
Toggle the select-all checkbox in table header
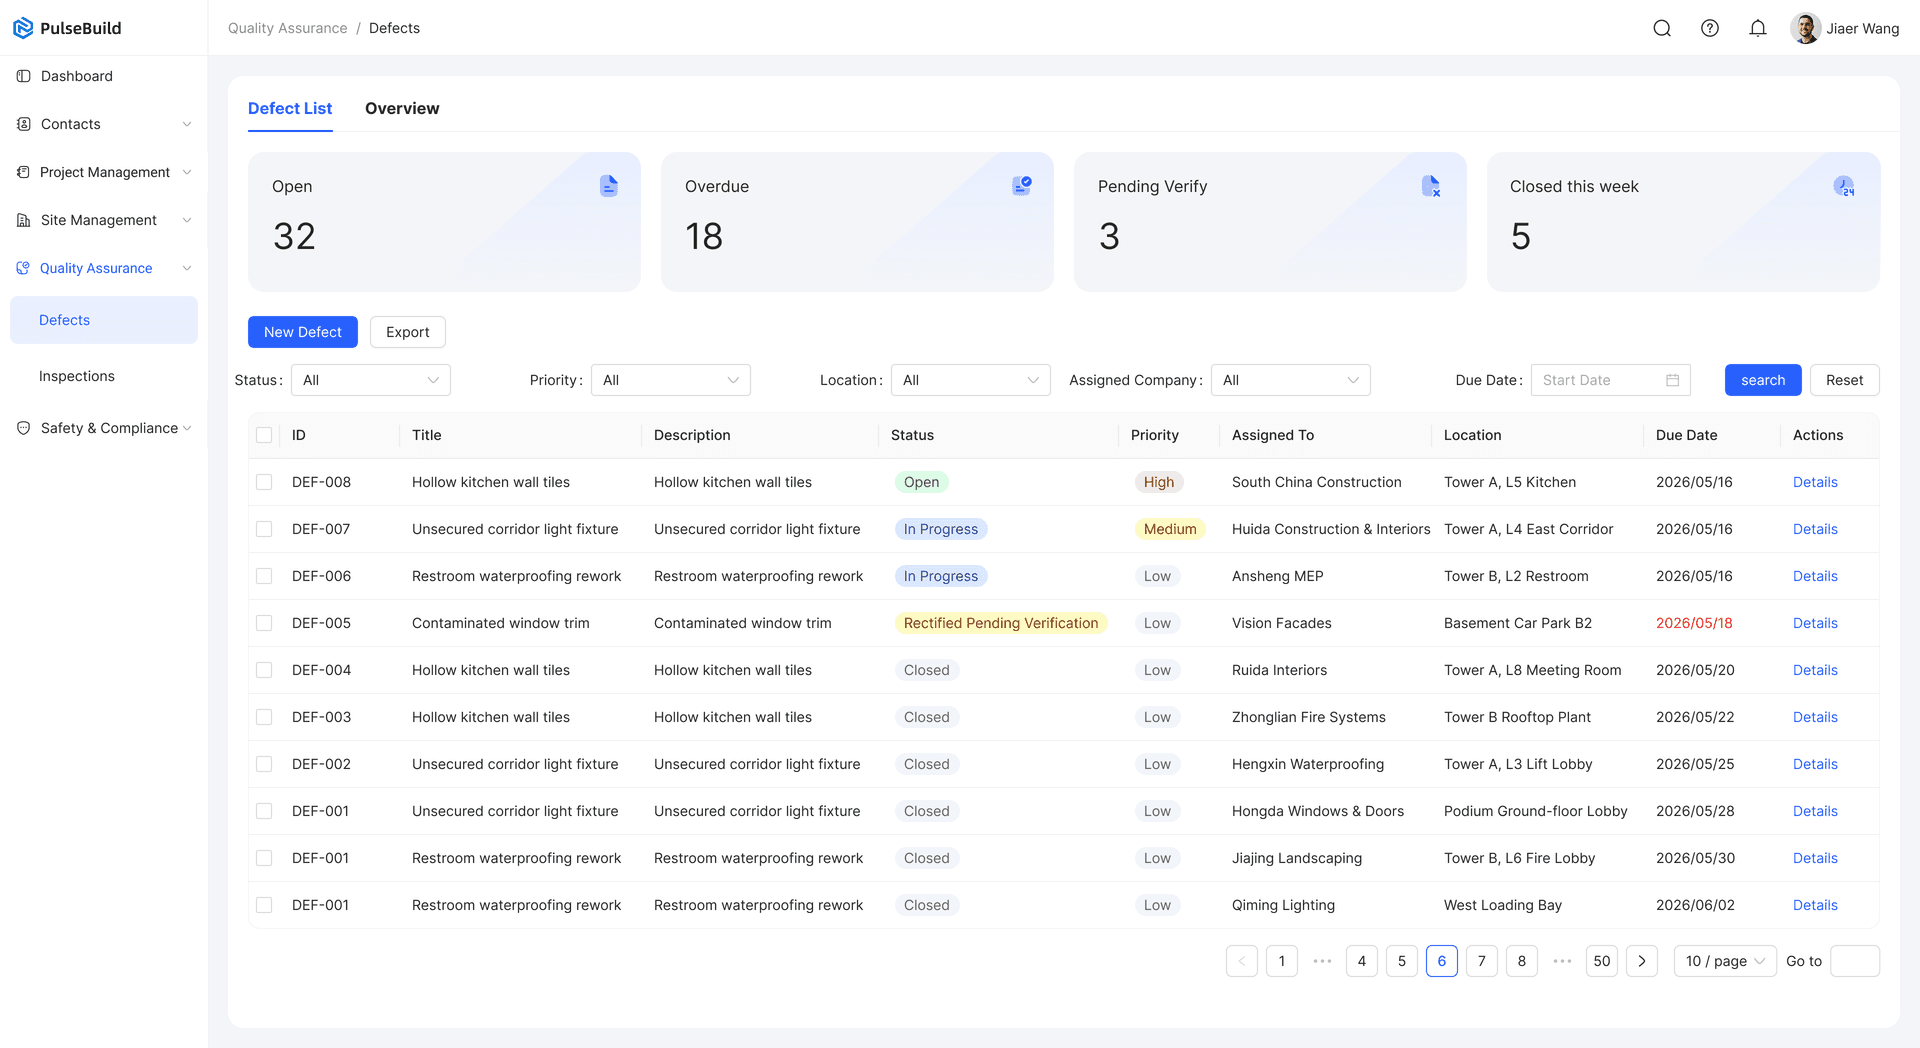[264, 435]
